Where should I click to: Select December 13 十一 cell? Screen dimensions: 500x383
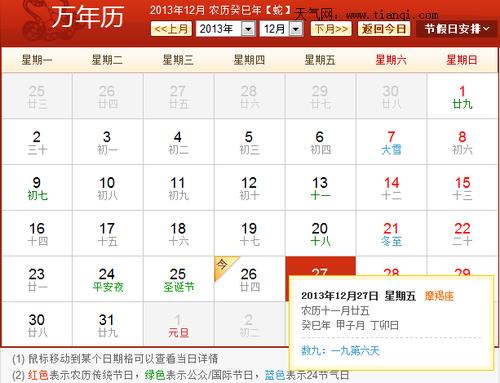click(320, 188)
